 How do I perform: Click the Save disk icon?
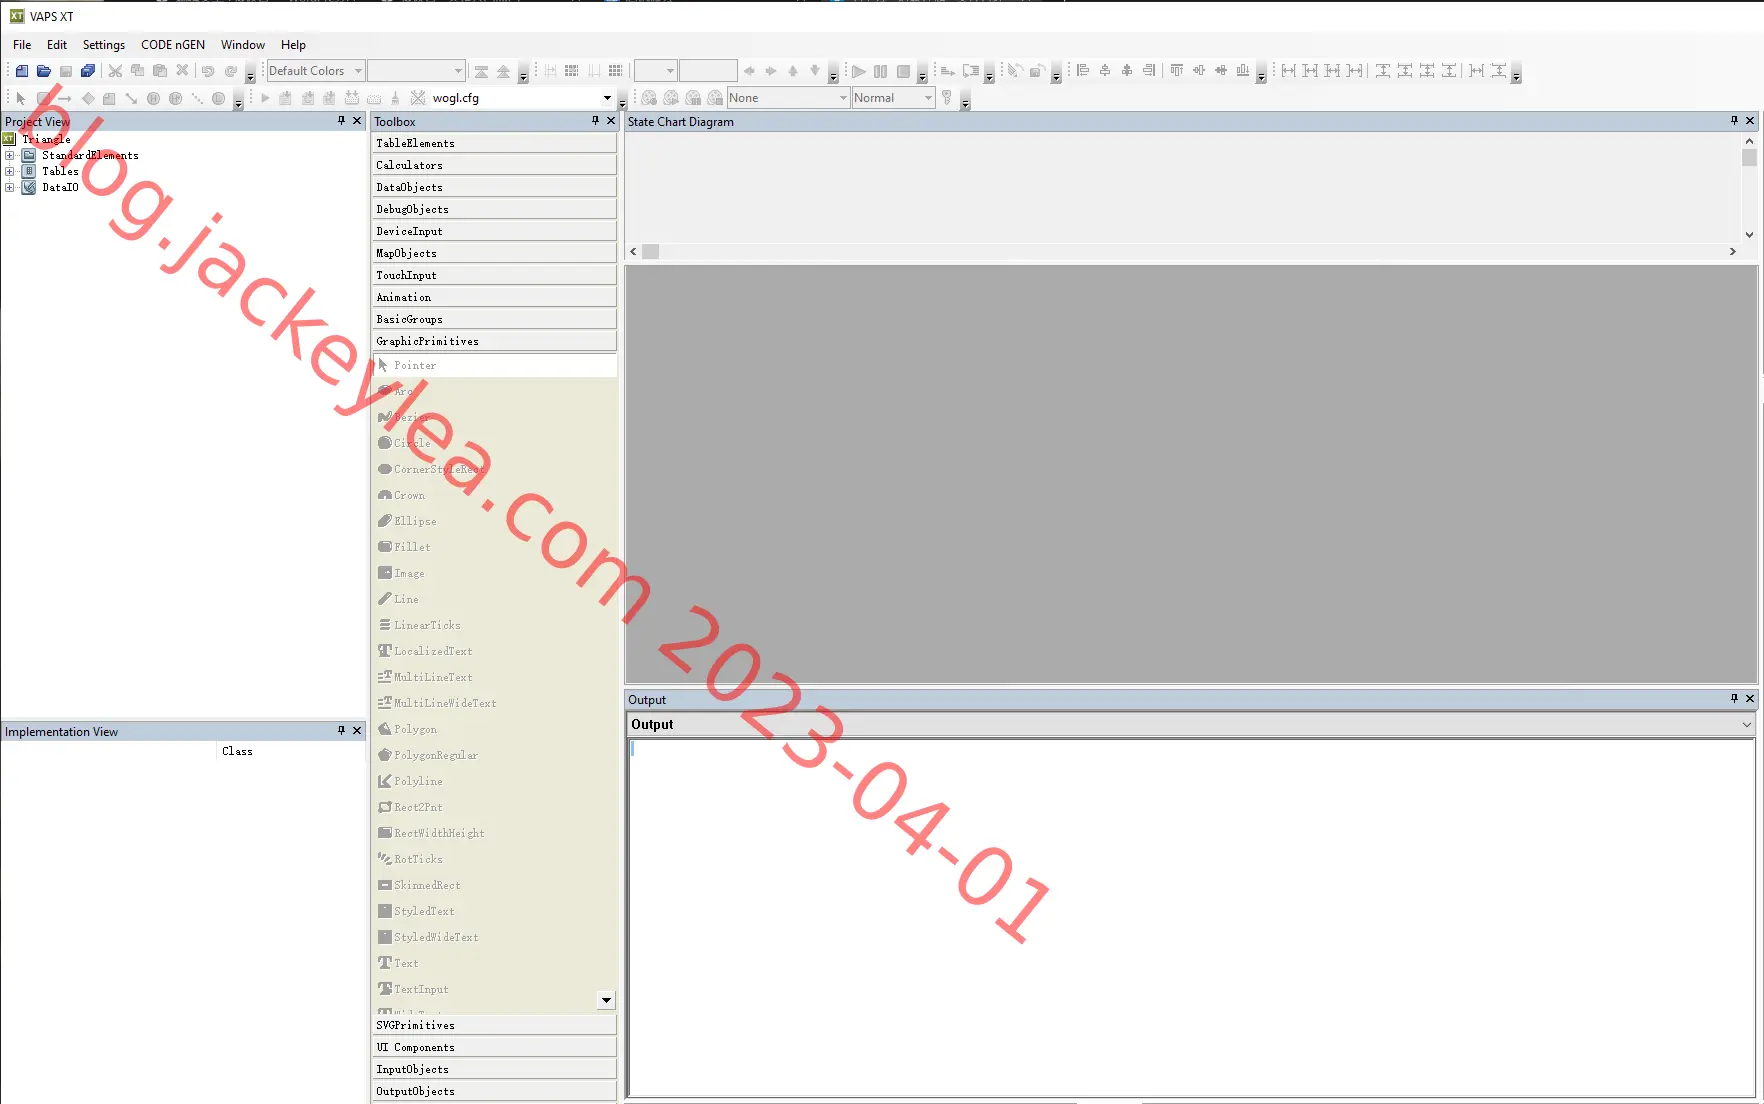[65, 71]
